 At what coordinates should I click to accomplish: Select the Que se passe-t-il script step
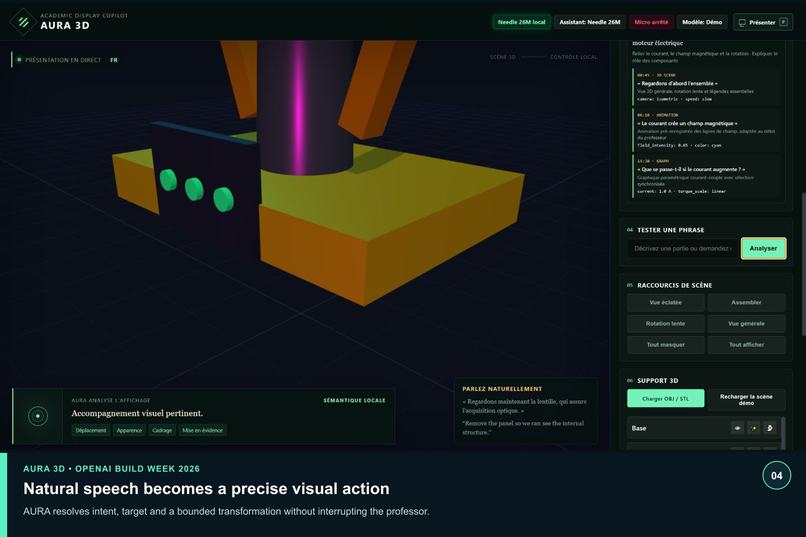[706, 176]
